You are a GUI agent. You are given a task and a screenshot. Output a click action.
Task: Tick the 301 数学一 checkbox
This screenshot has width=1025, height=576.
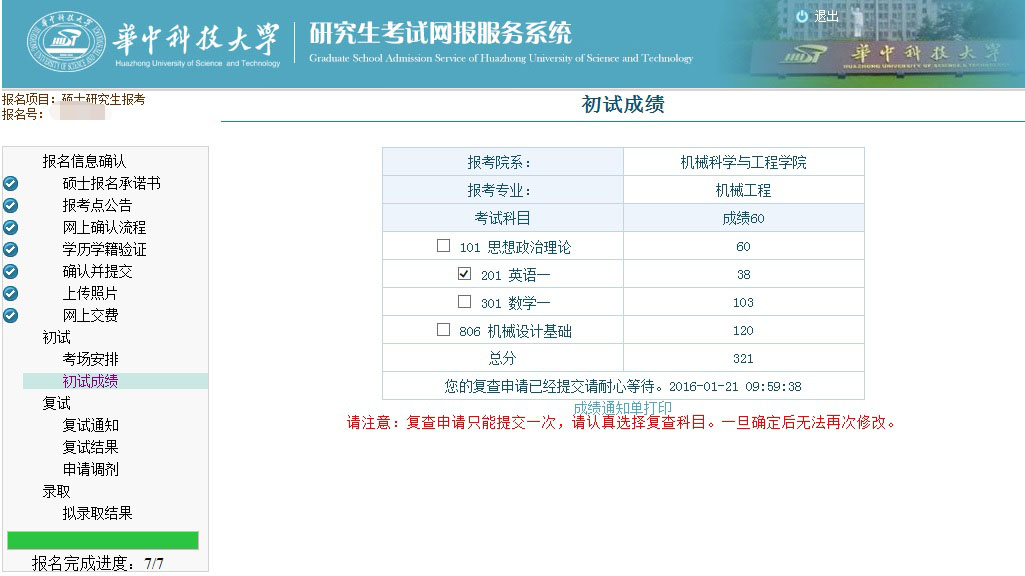point(464,301)
